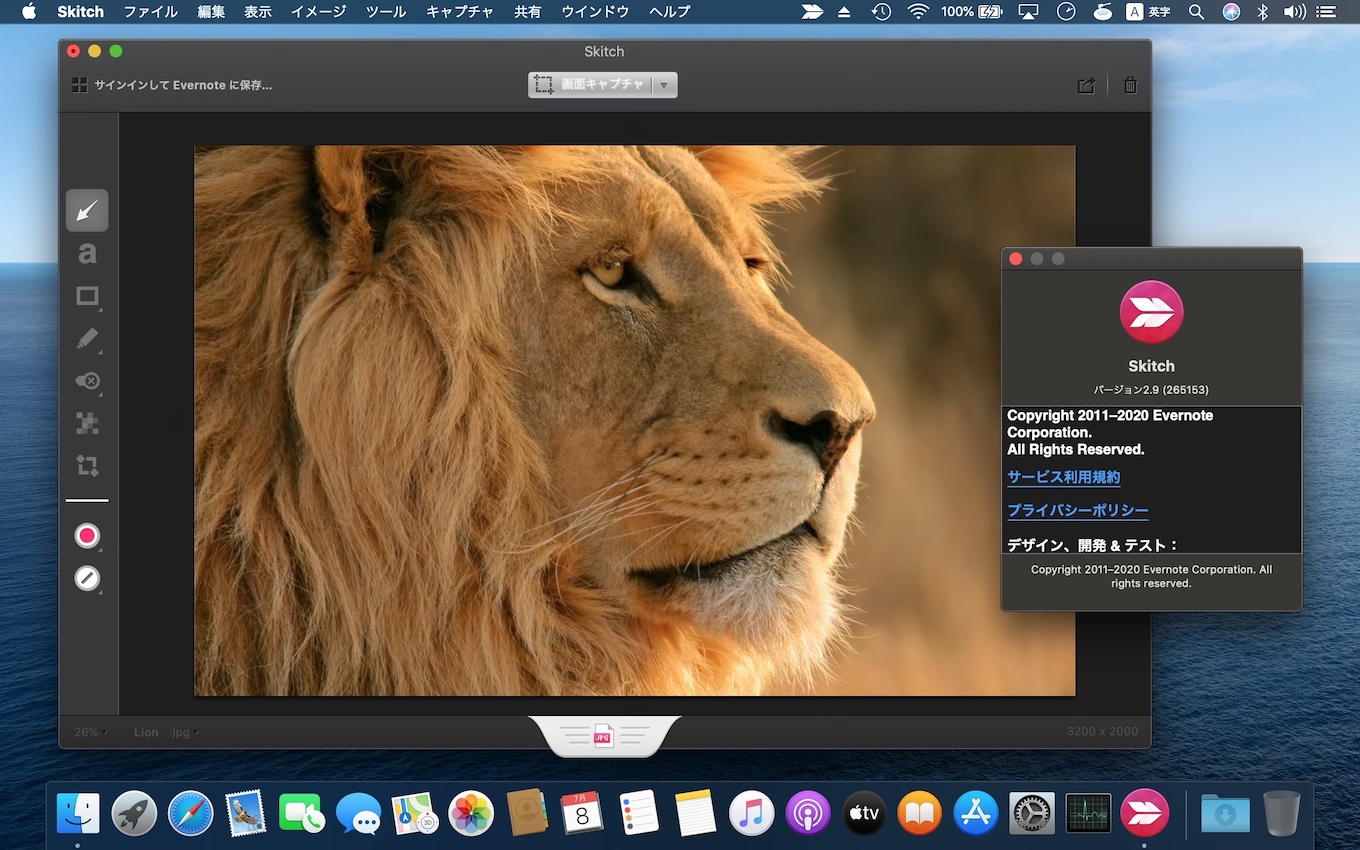Open the サービス利用規約 link
This screenshot has height=850, width=1360.
pyautogui.click(x=1063, y=477)
